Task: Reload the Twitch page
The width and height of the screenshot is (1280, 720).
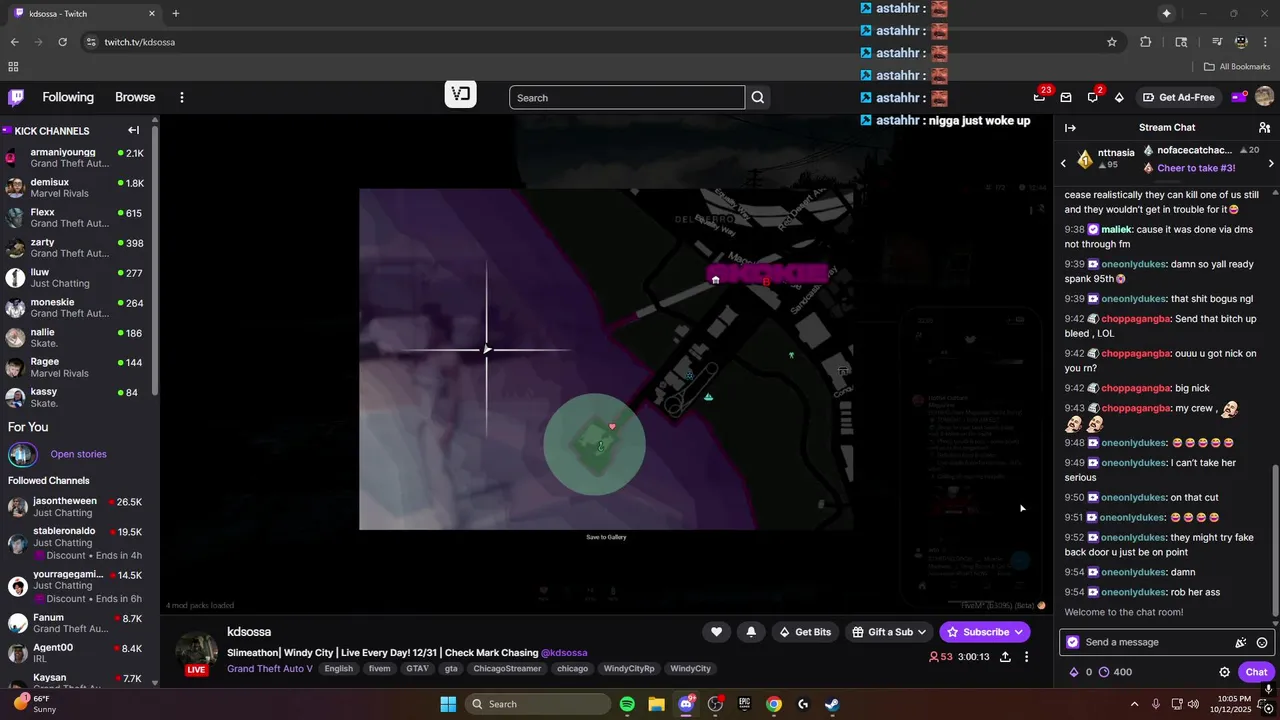Action: [x=62, y=42]
